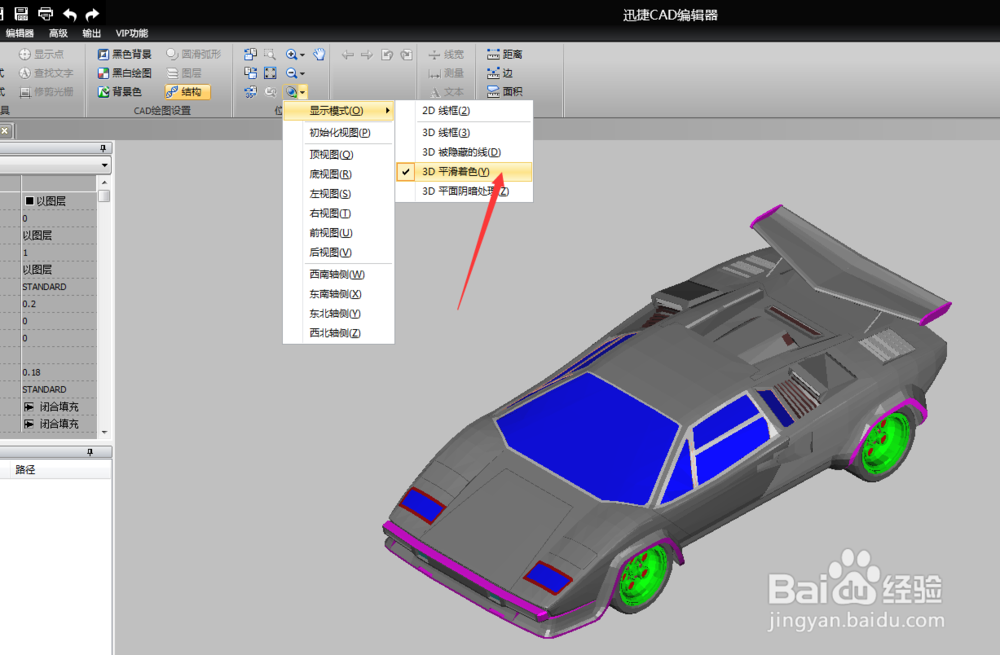Click the rotate counter-clockwise icon

pos(387,55)
